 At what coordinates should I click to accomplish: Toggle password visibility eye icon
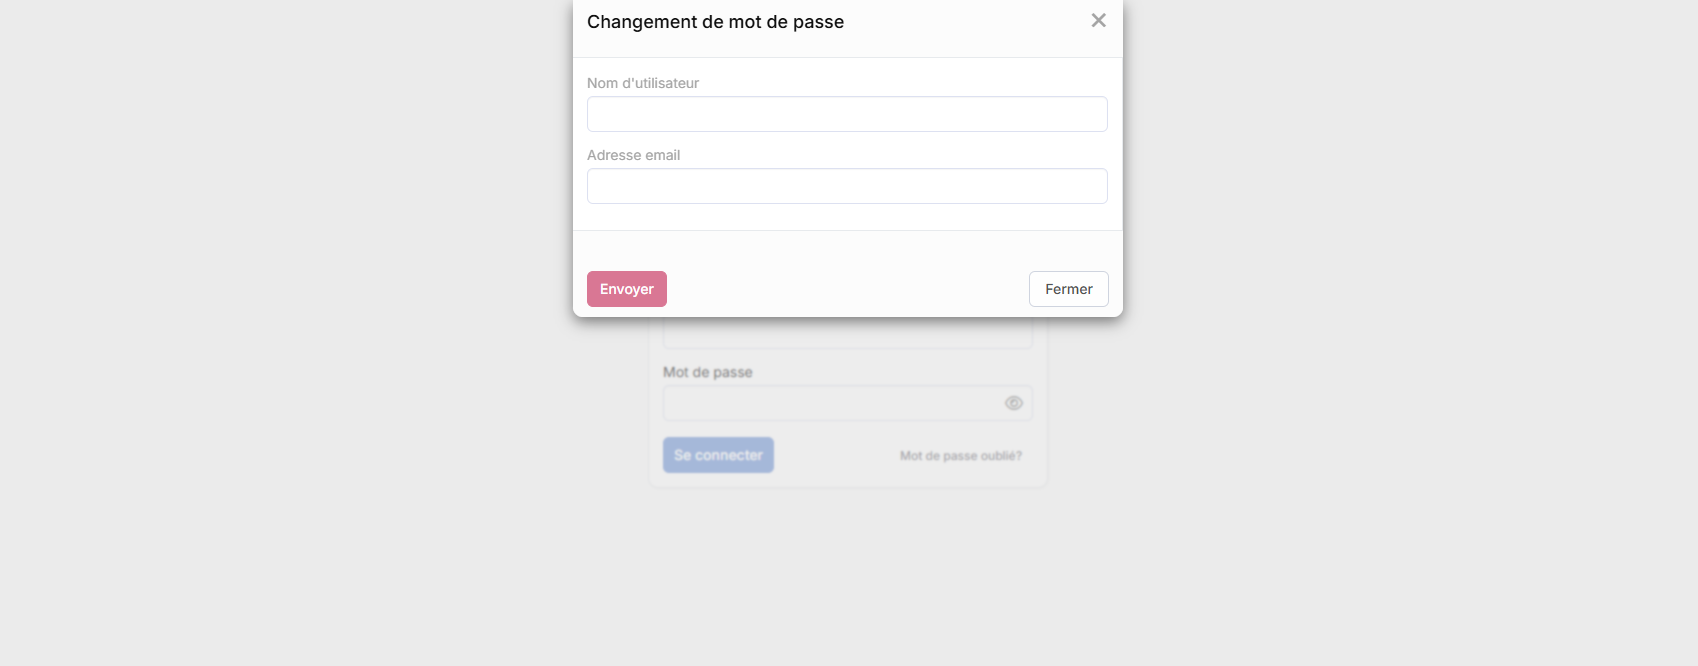[1013, 403]
